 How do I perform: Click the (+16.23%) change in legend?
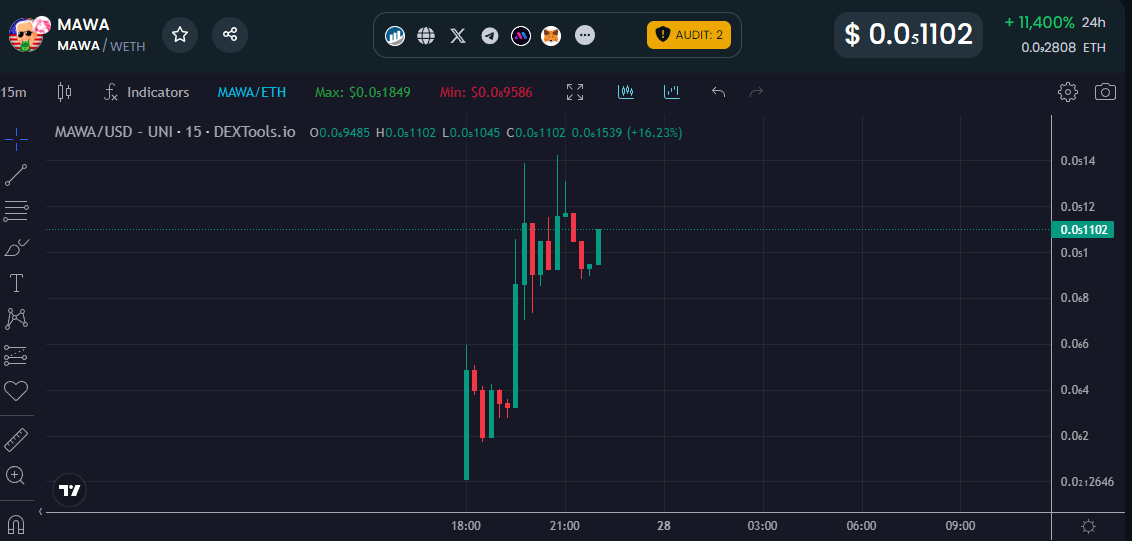(x=654, y=133)
